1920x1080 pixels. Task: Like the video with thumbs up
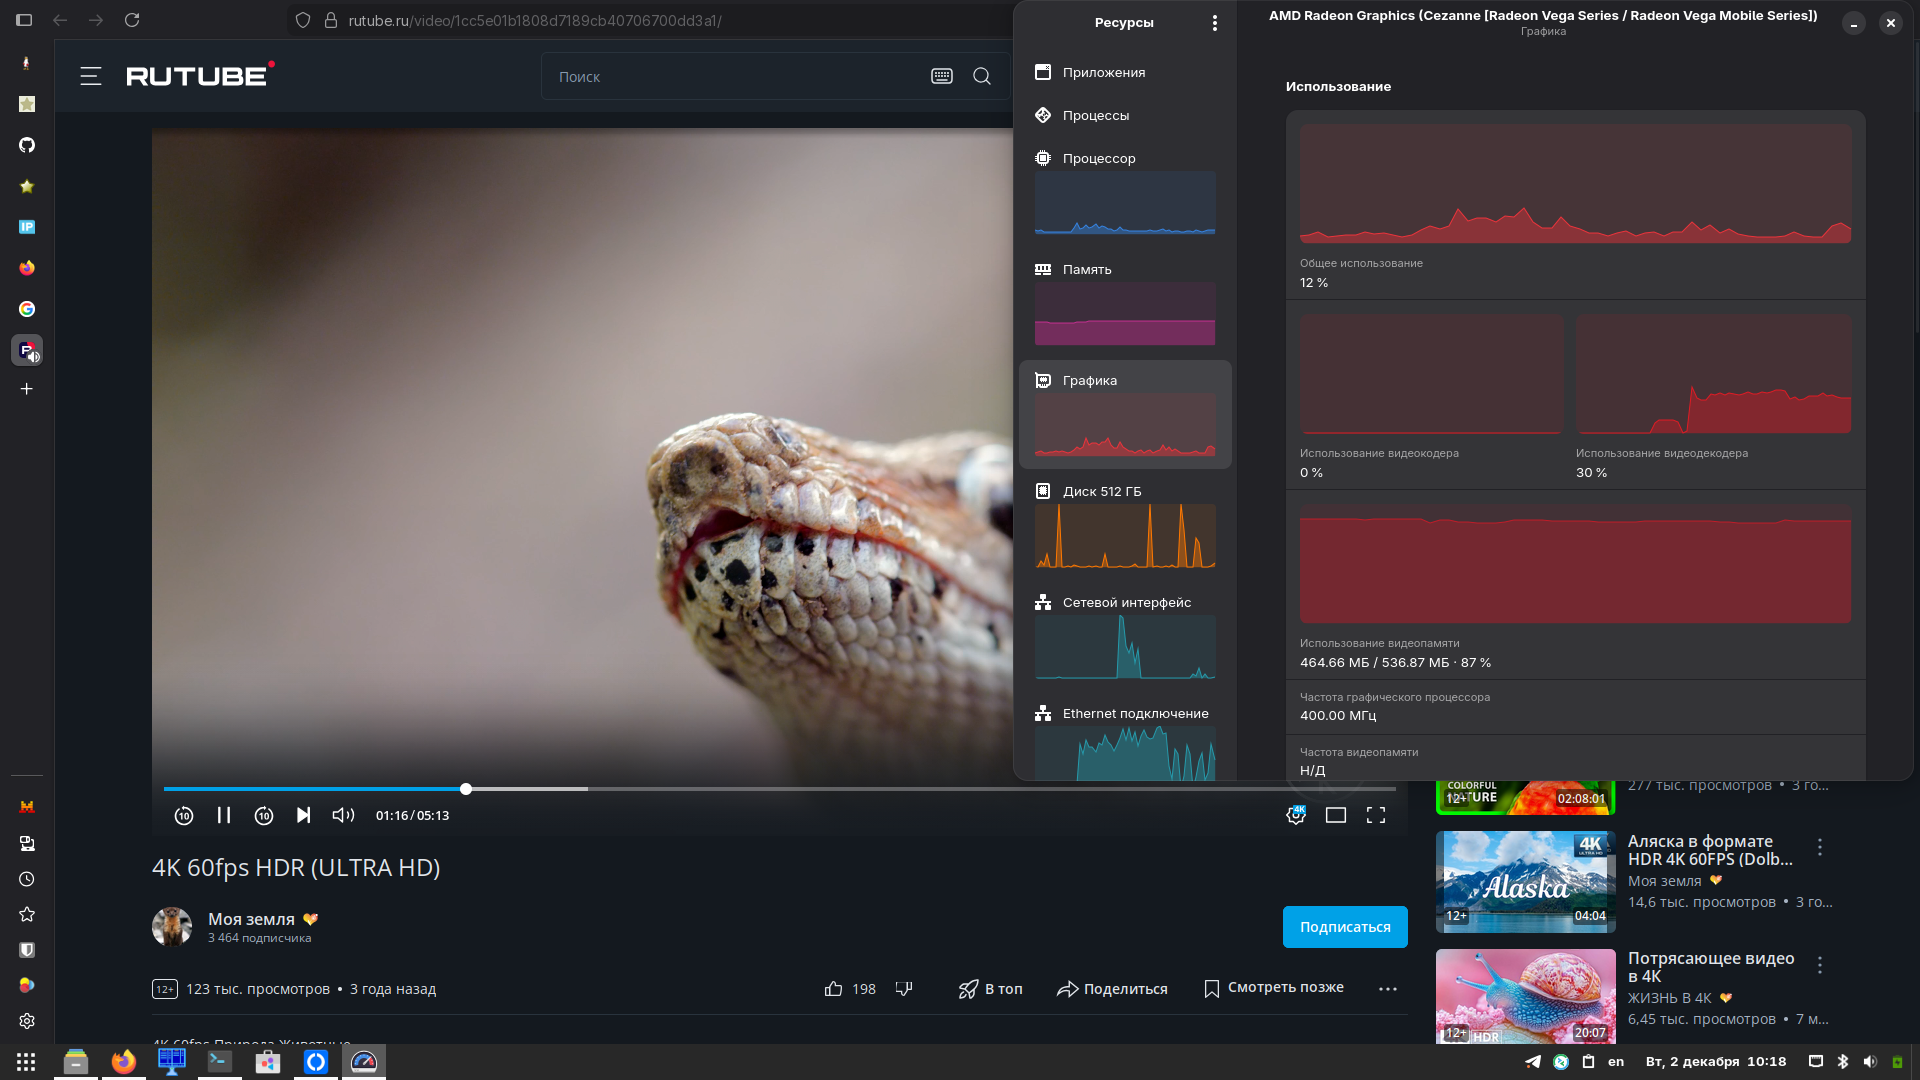point(834,989)
